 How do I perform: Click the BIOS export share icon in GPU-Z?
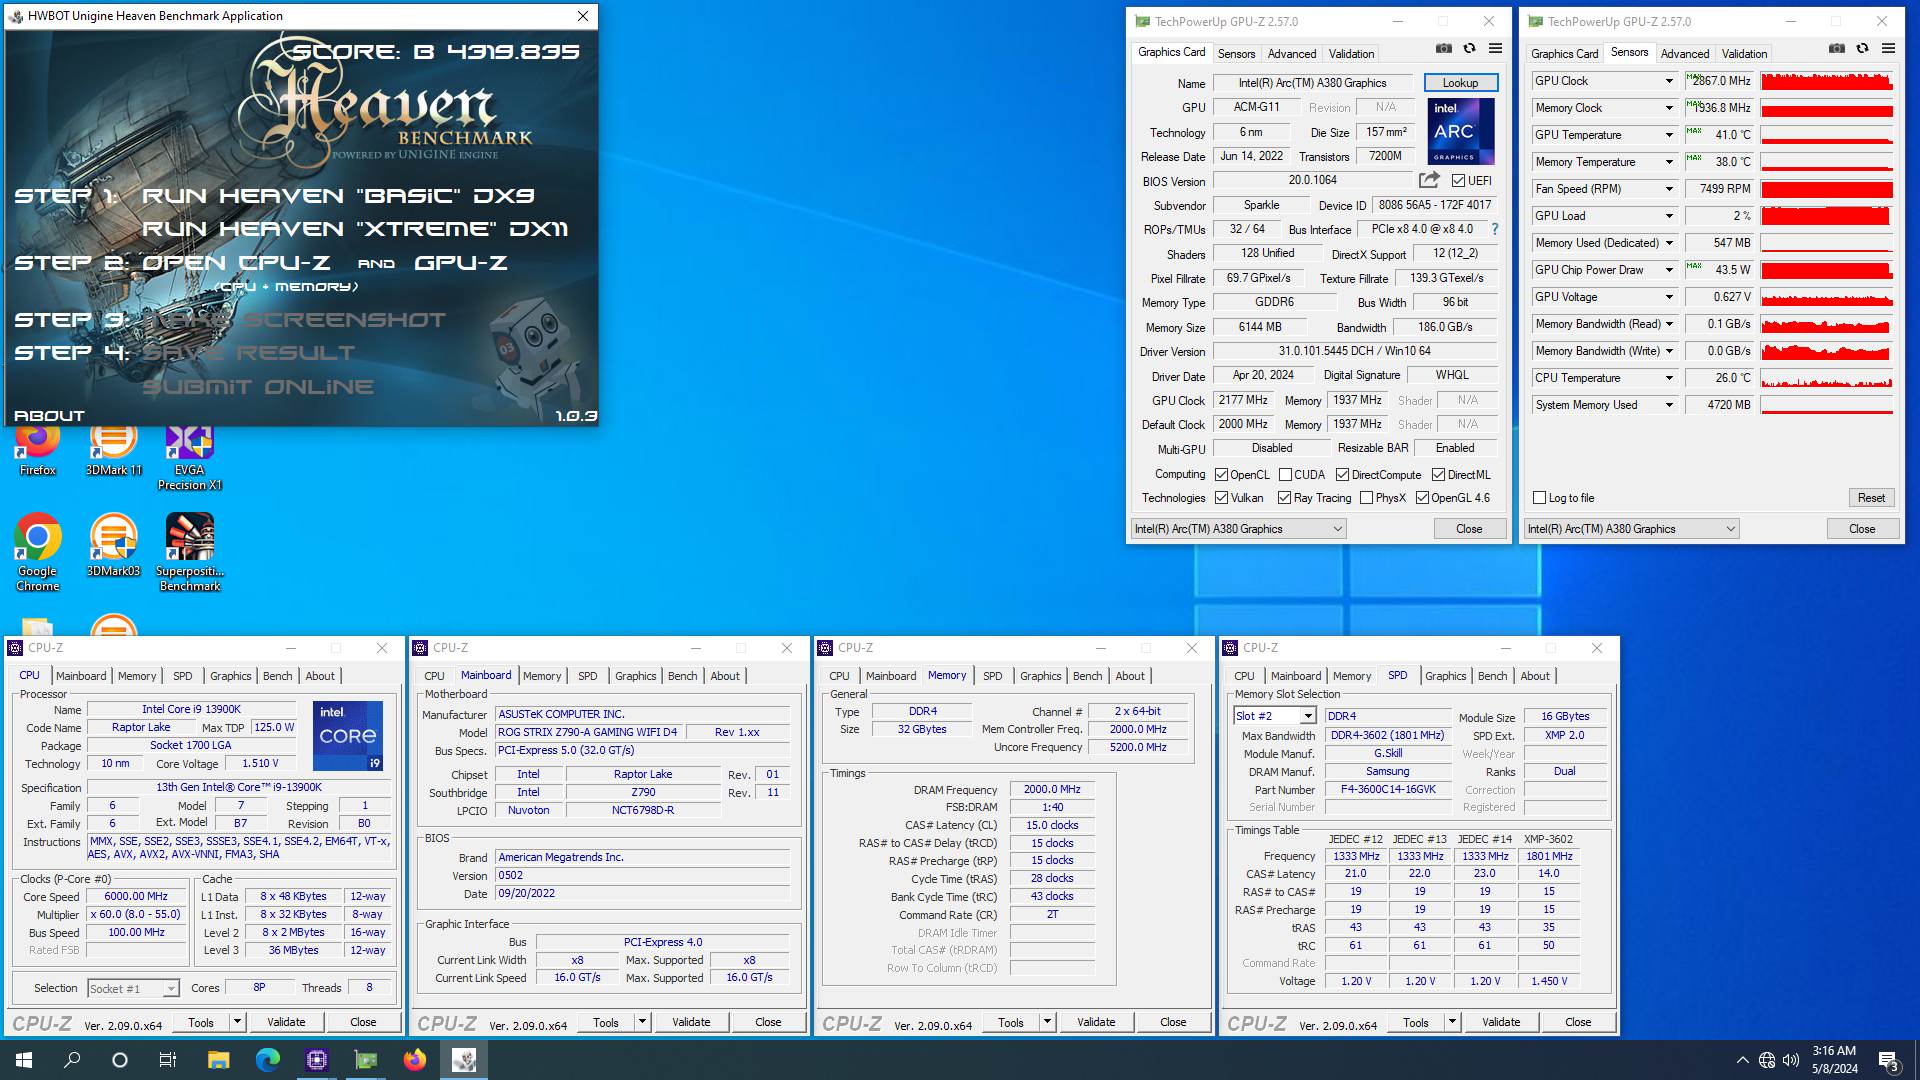[1429, 180]
